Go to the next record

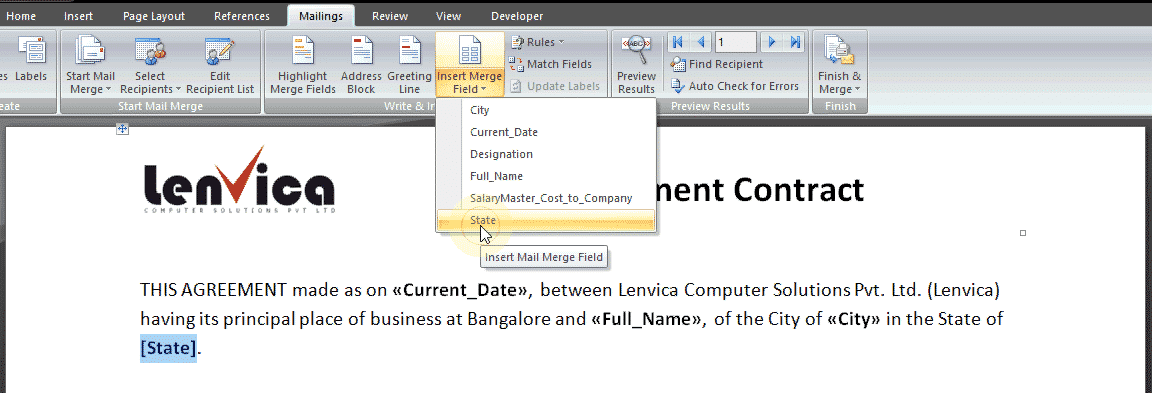[x=771, y=42]
